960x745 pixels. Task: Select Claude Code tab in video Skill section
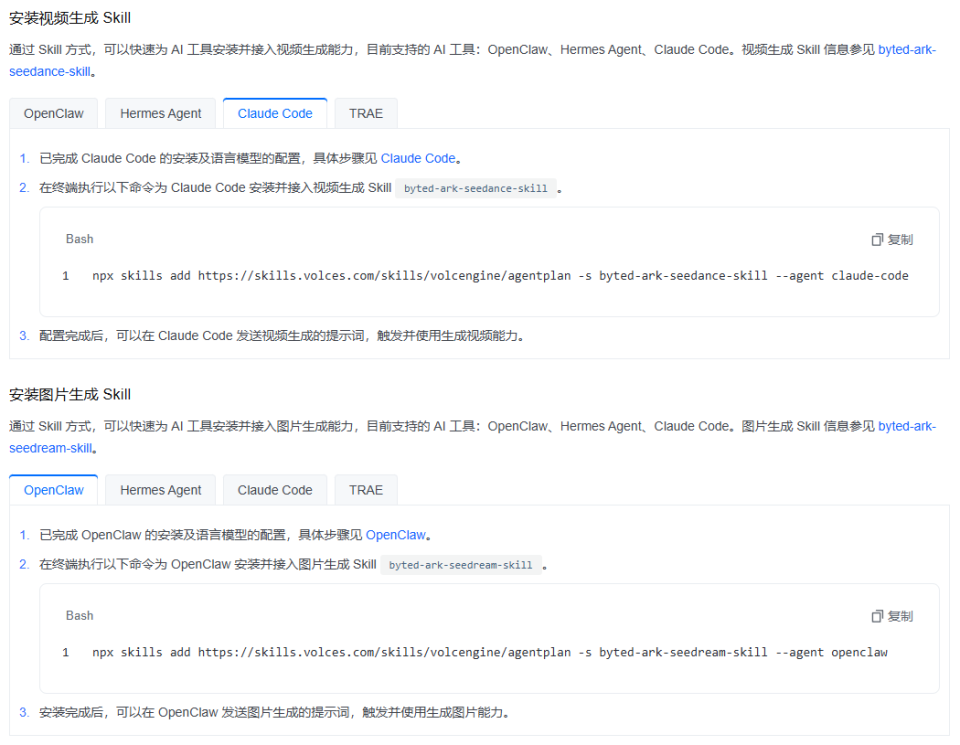point(275,114)
